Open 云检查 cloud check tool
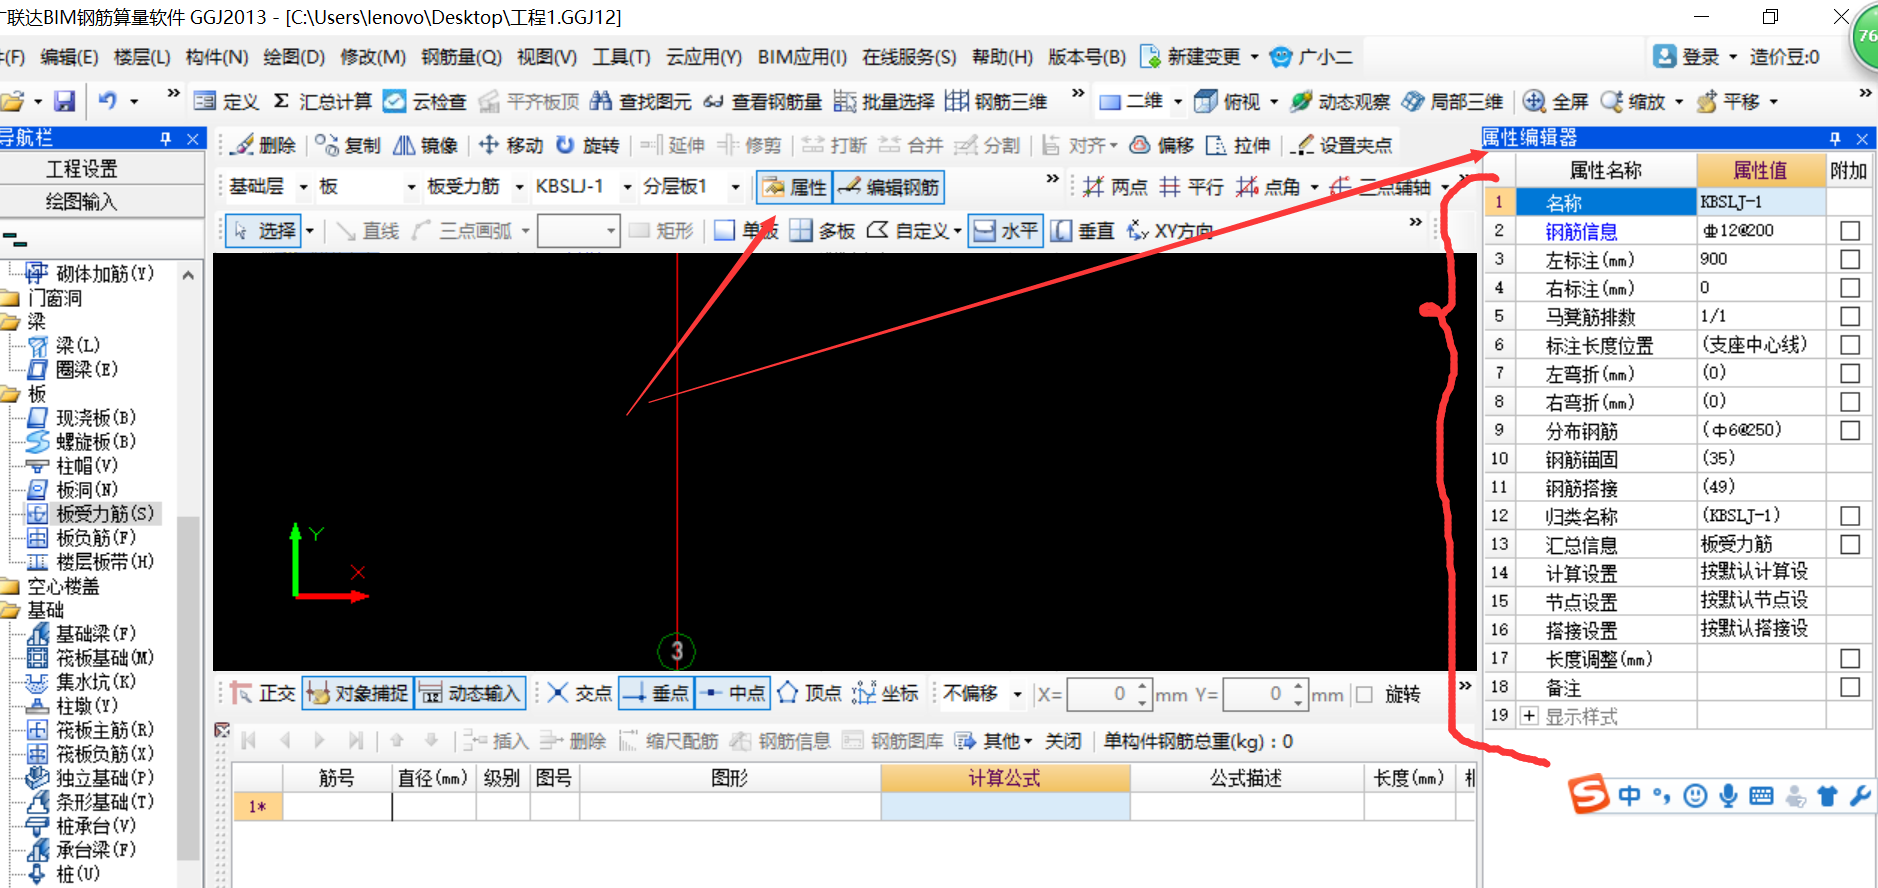This screenshot has height=888, width=1878. coord(425,101)
